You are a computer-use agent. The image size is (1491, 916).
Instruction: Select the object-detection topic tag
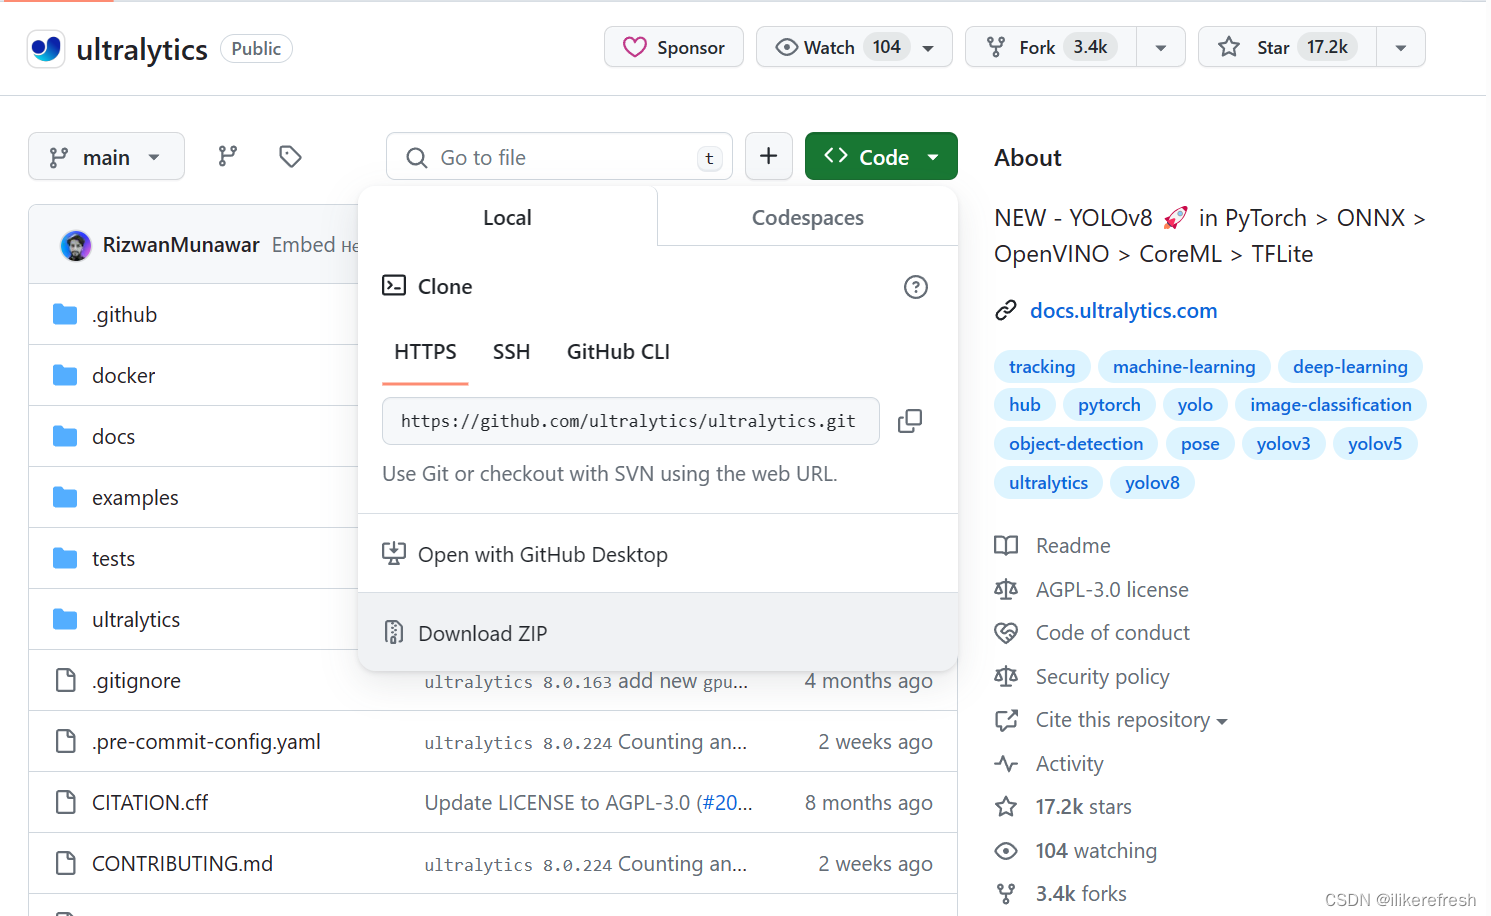pyautogui.click(x=1076, y=444)
